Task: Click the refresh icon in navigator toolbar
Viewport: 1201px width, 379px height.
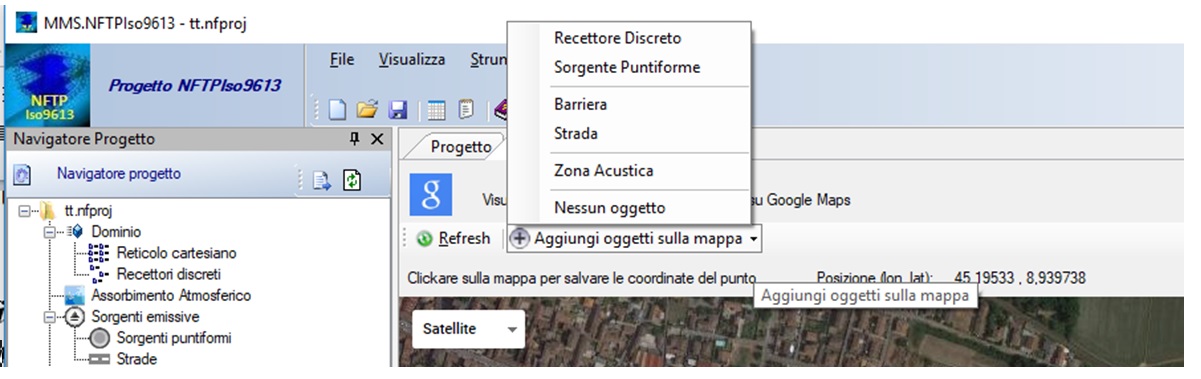Action: [352, 180]
